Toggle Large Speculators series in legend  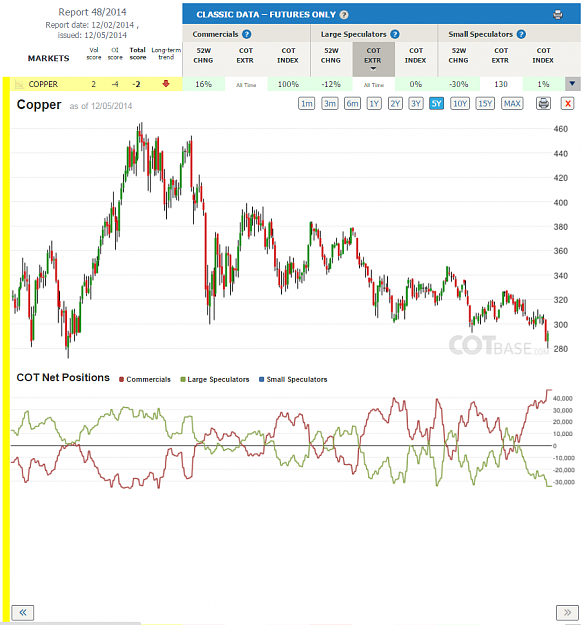tap(215, 379)
